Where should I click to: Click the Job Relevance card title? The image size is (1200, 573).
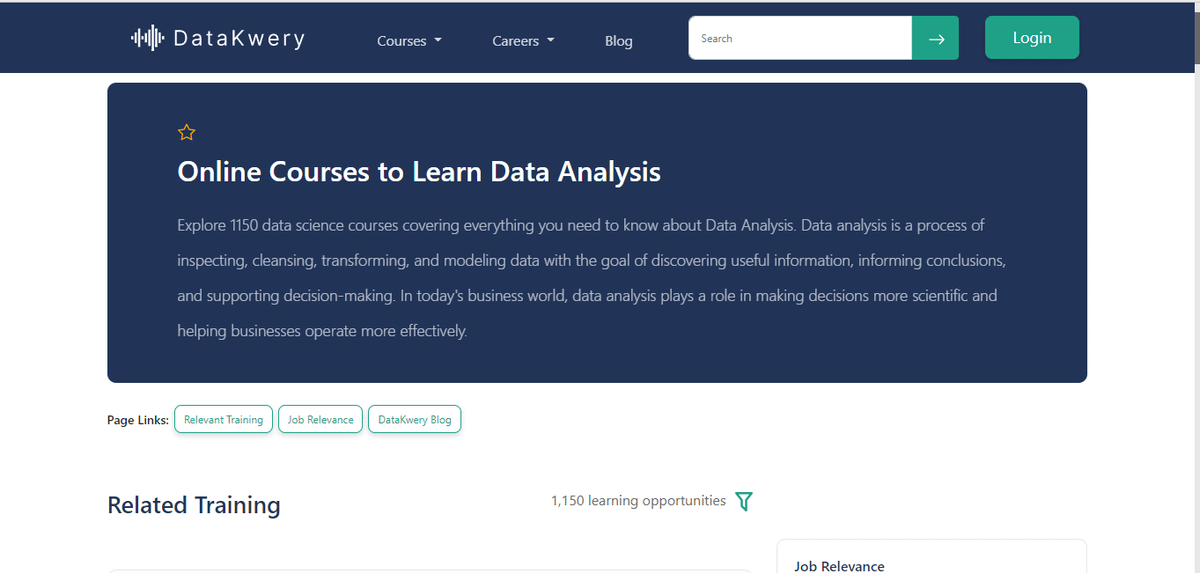(839, 566)
